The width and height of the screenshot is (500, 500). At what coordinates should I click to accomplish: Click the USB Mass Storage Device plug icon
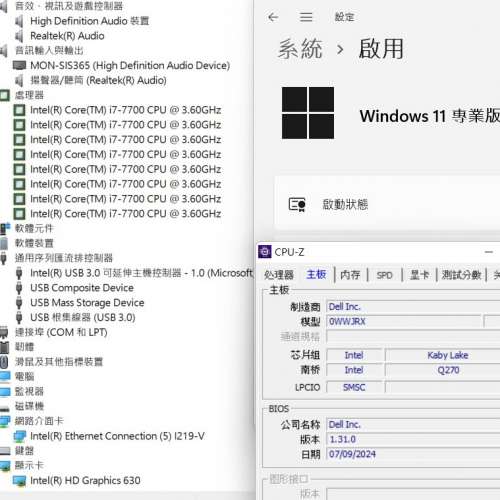19,303
